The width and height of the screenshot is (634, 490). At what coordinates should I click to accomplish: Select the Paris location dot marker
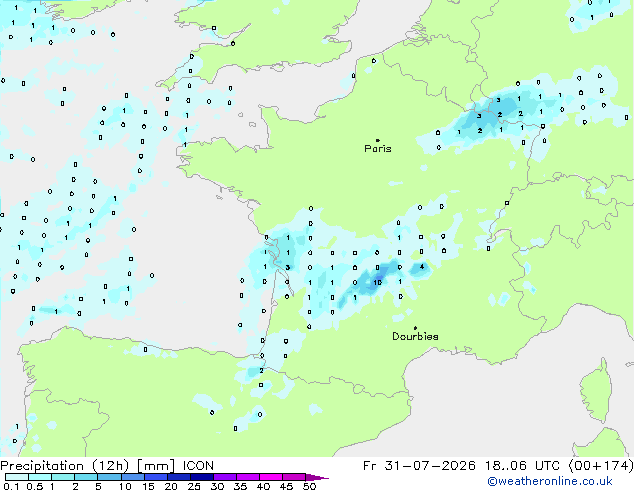pyautogui.click(x=378, y=140)
